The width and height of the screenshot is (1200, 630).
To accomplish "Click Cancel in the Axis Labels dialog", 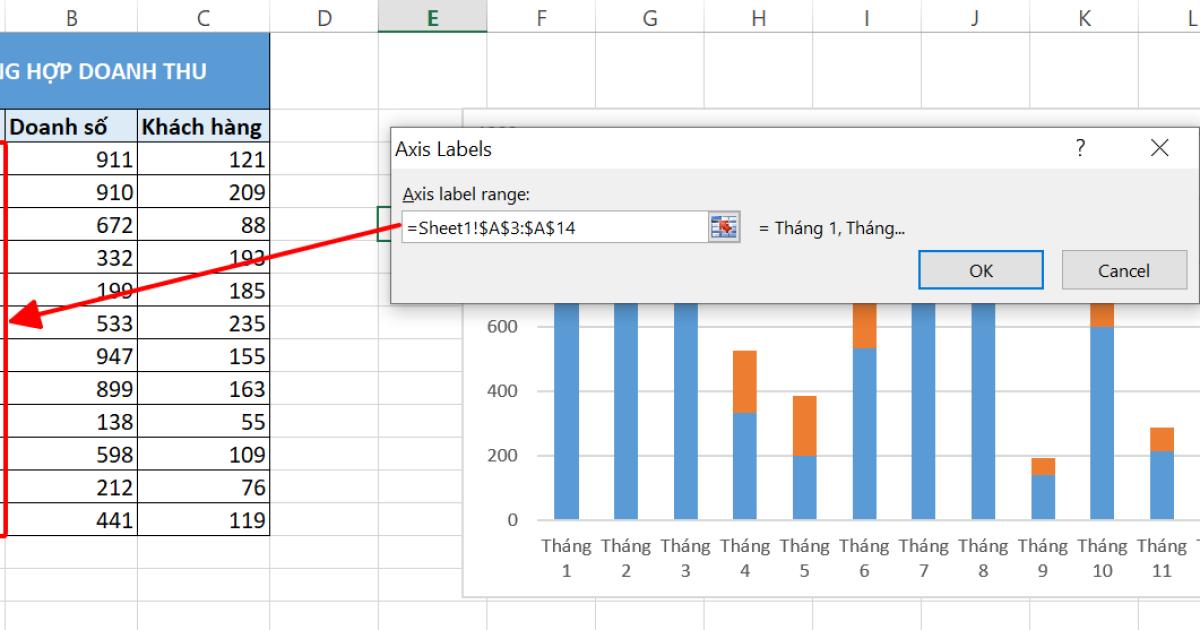I will click(1124, 270).
